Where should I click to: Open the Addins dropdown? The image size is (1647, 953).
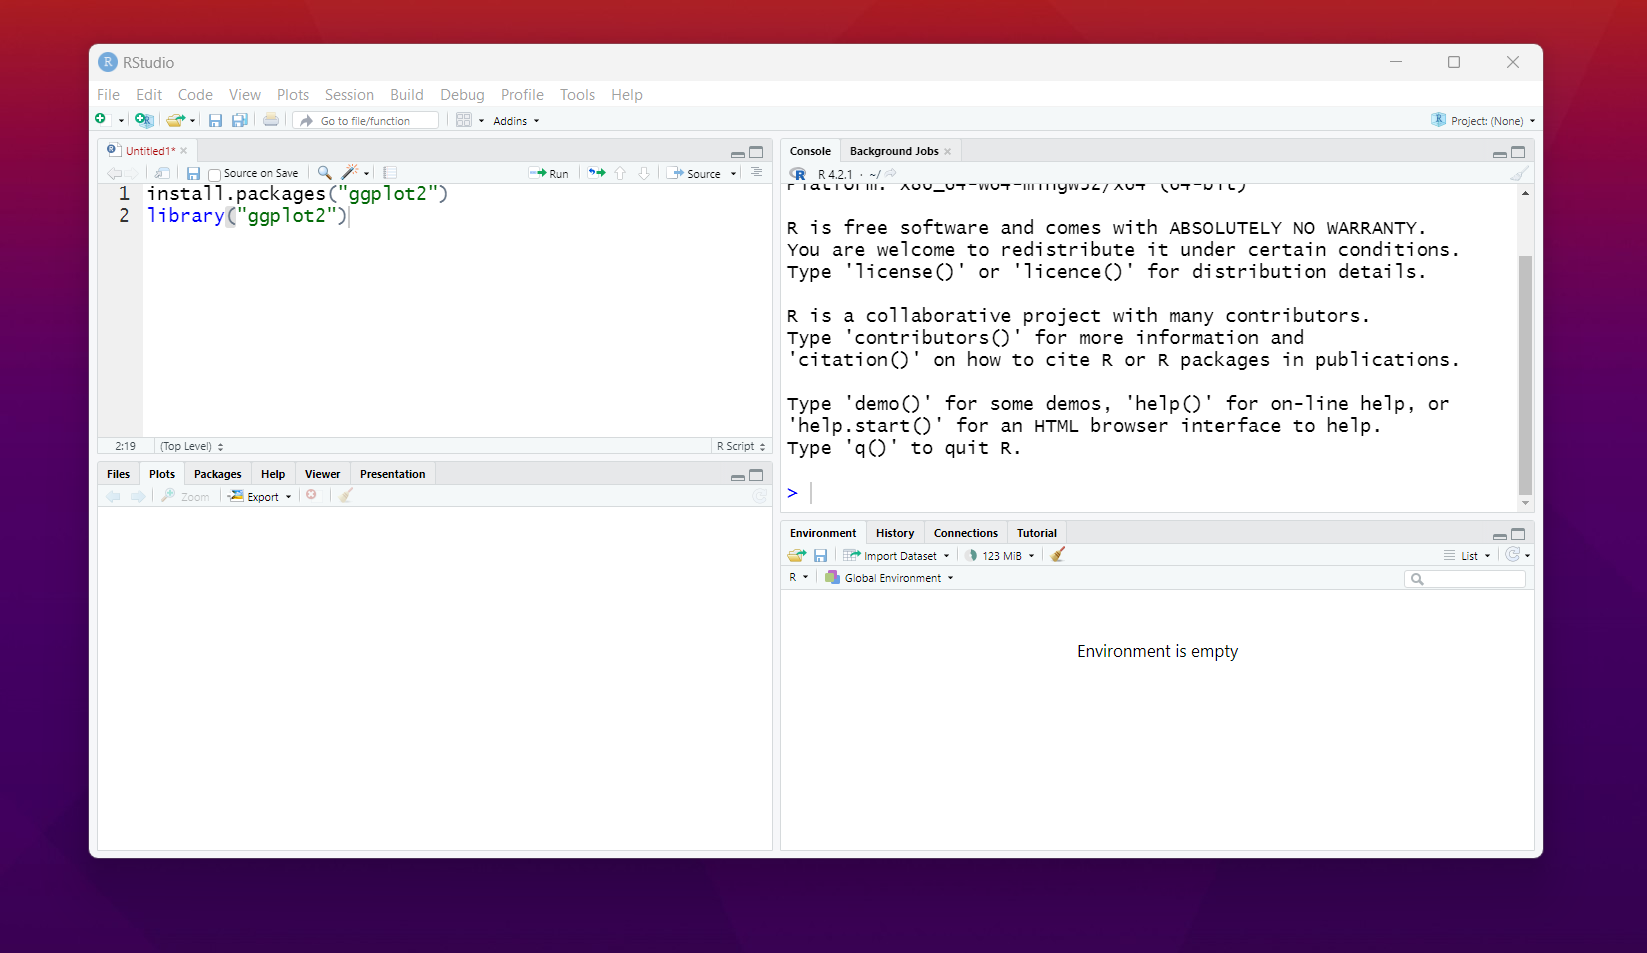point(516,121)
